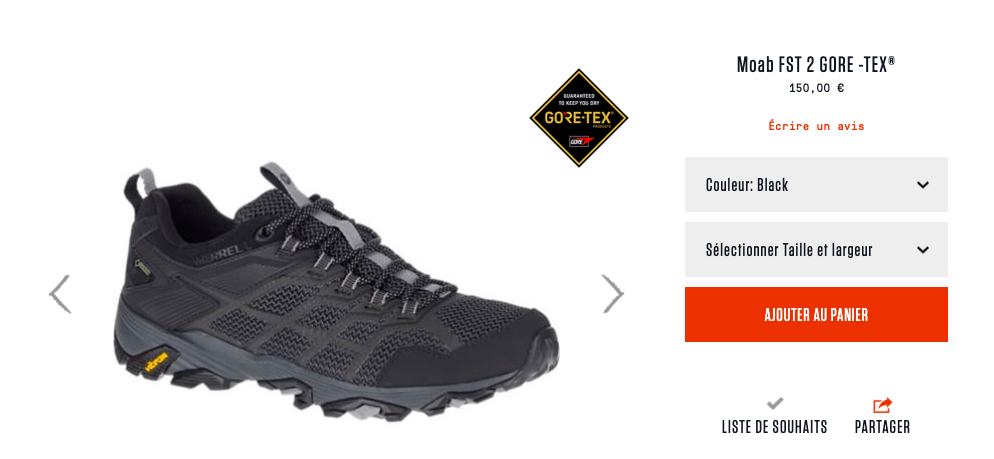The width and height of the screenshot is (994, 459).
Task: Click the yellow Vibram logo on the sole
Action: 156,362
